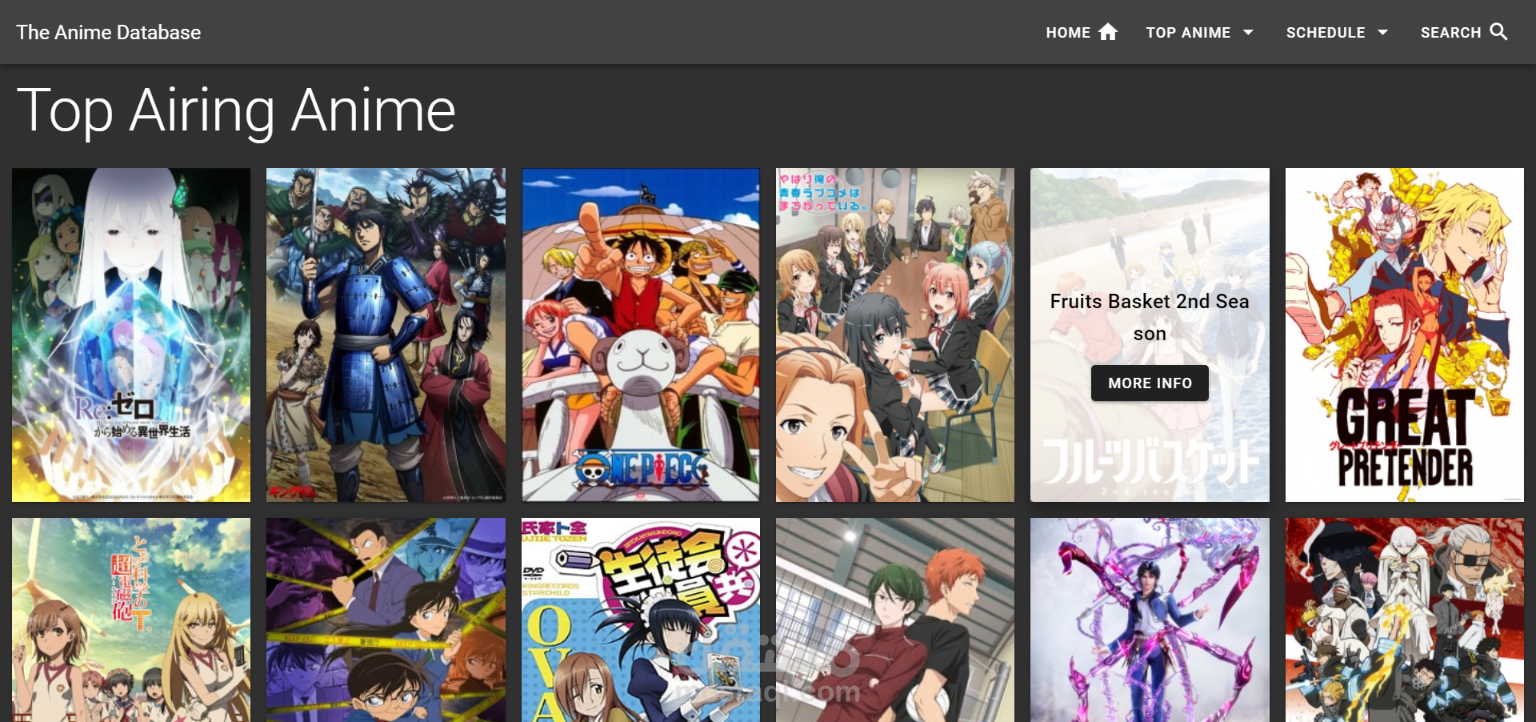
Task: Open the HOME nav item
Action: [x=1081, y=32]
